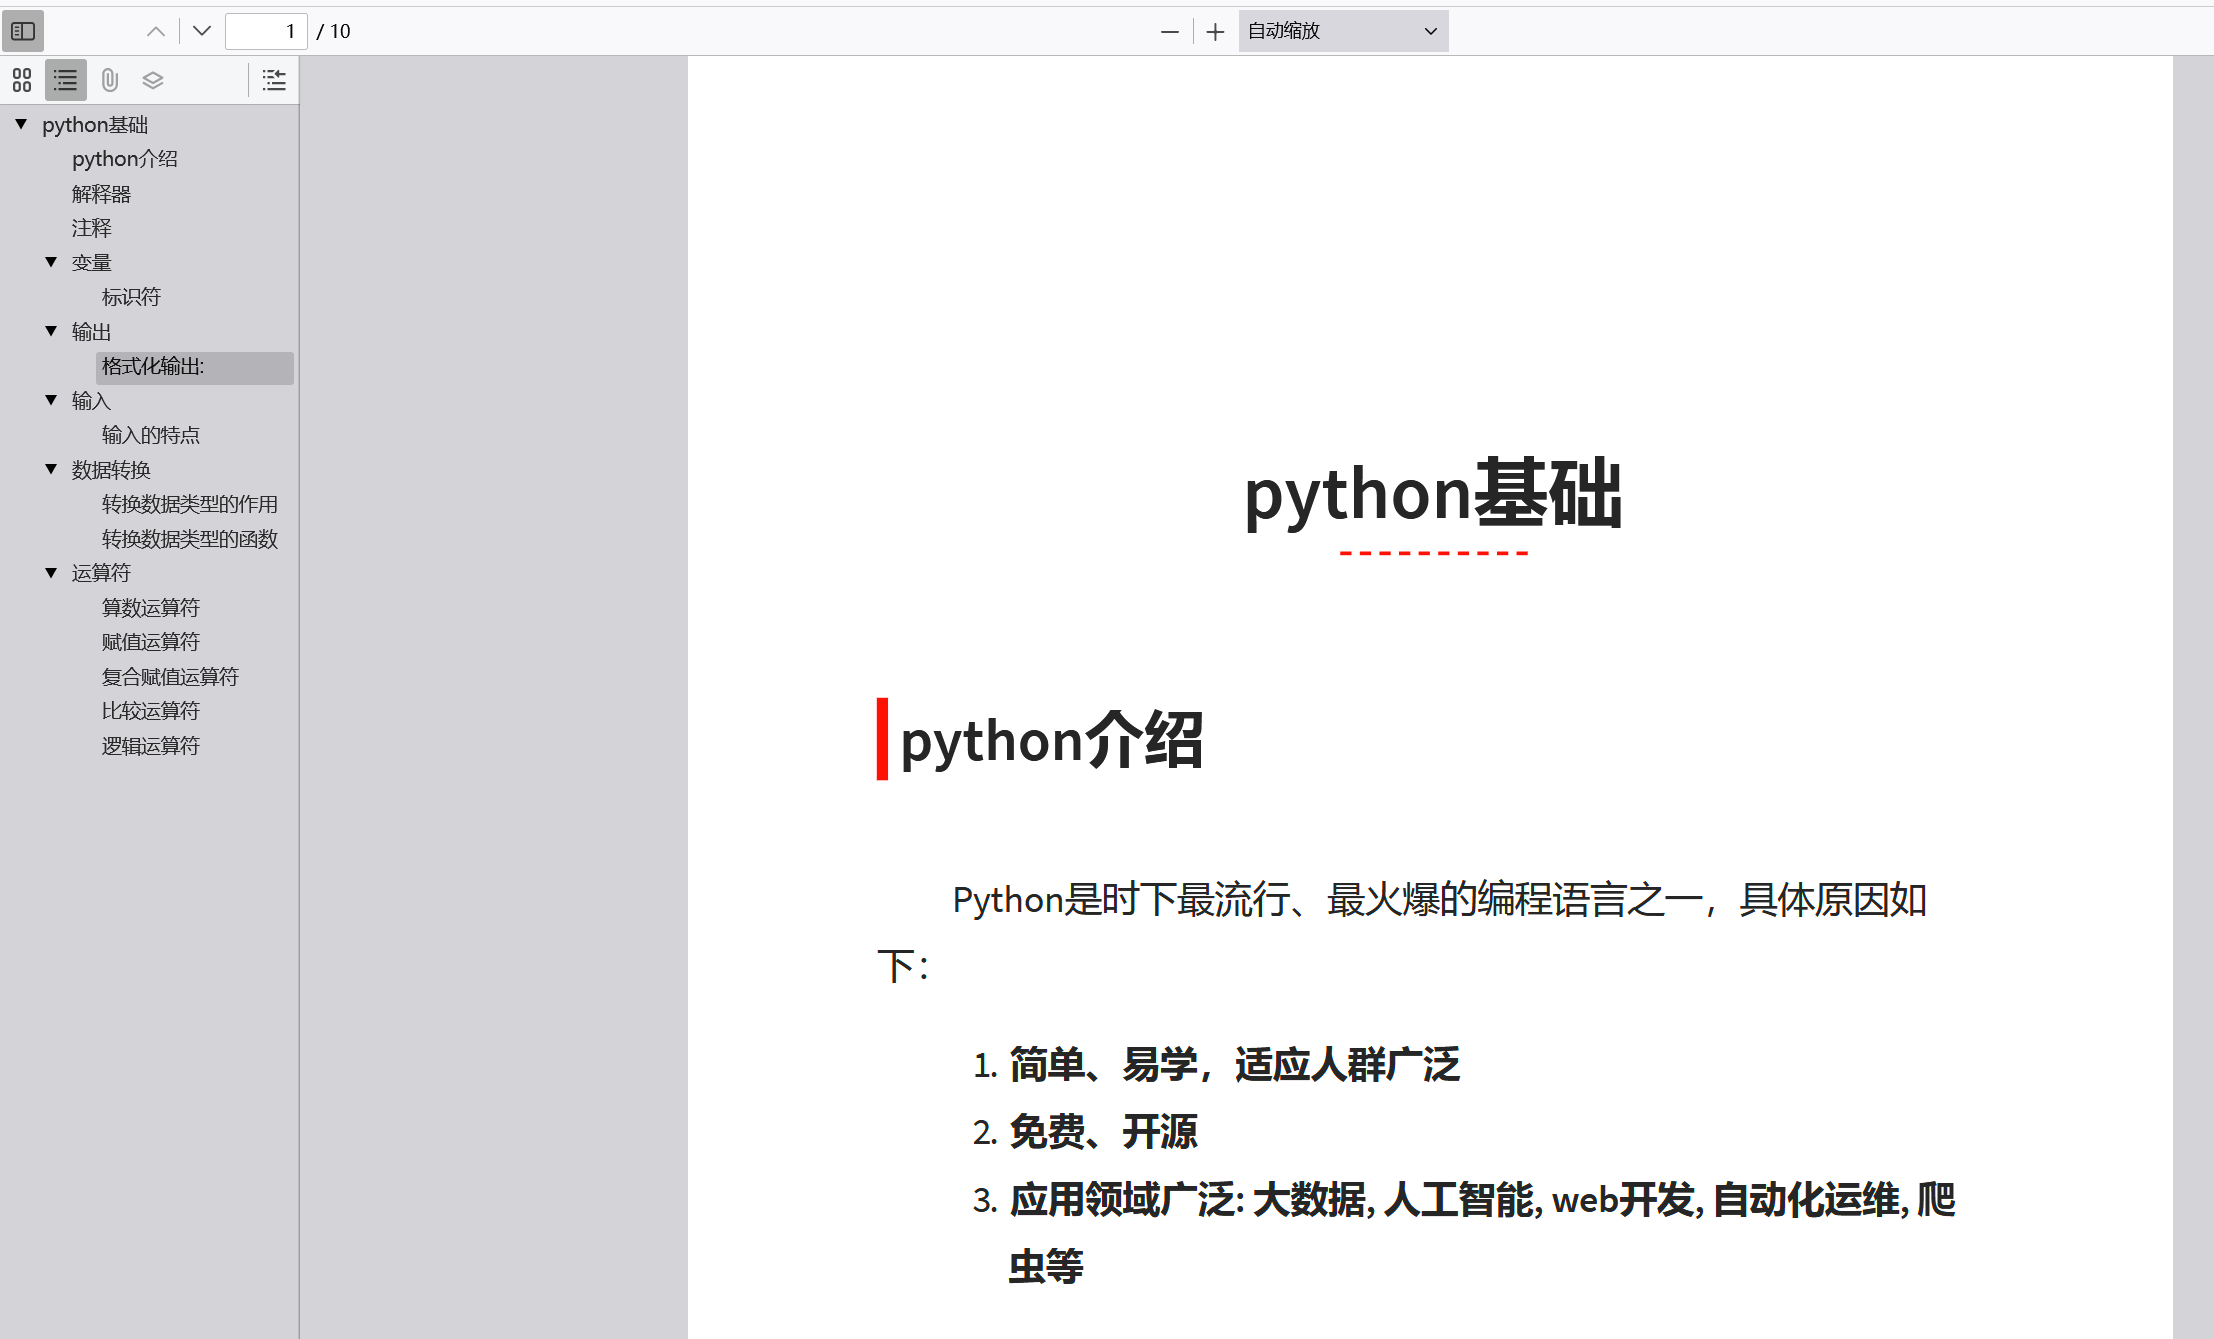The image size is (2214, 1339).
Task: Collapse the 运算符 outline section
Action: coord(51,573)
